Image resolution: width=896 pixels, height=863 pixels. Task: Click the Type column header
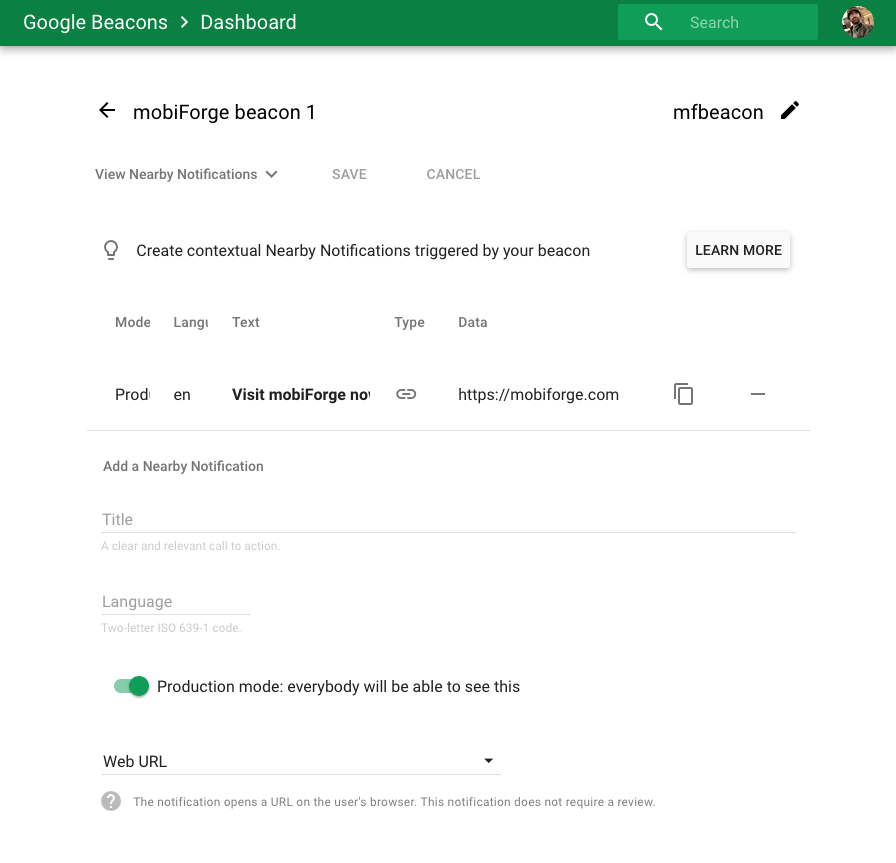pyautogui.click(x=409, y=322)
